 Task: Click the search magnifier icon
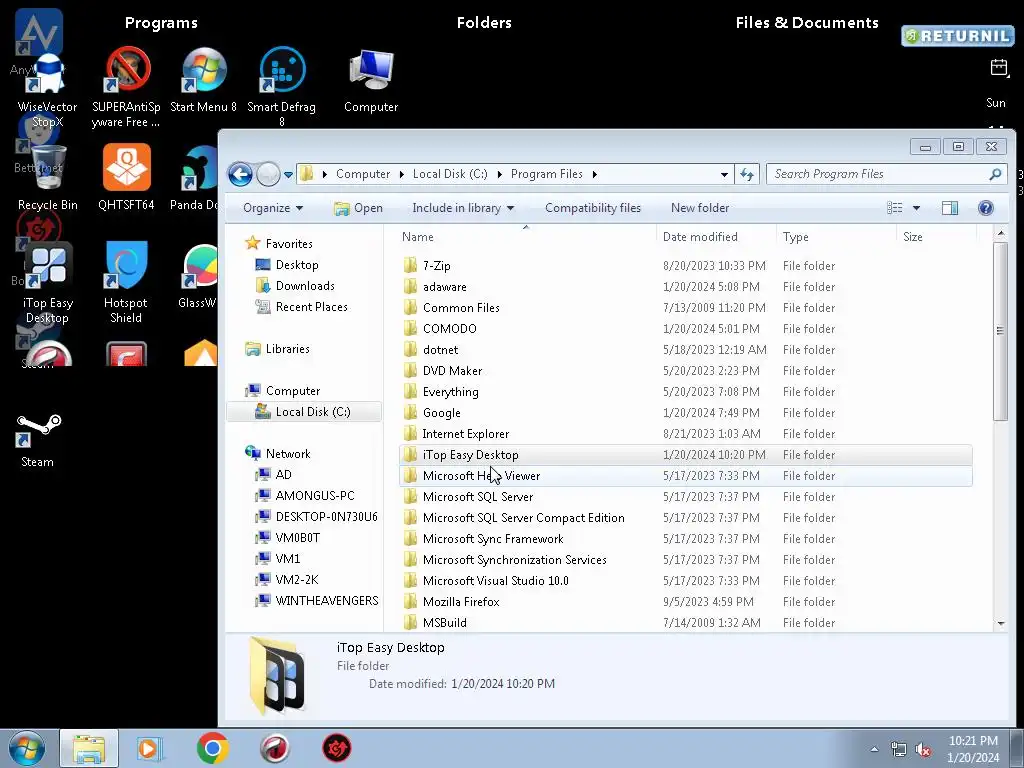click(995, 174)
